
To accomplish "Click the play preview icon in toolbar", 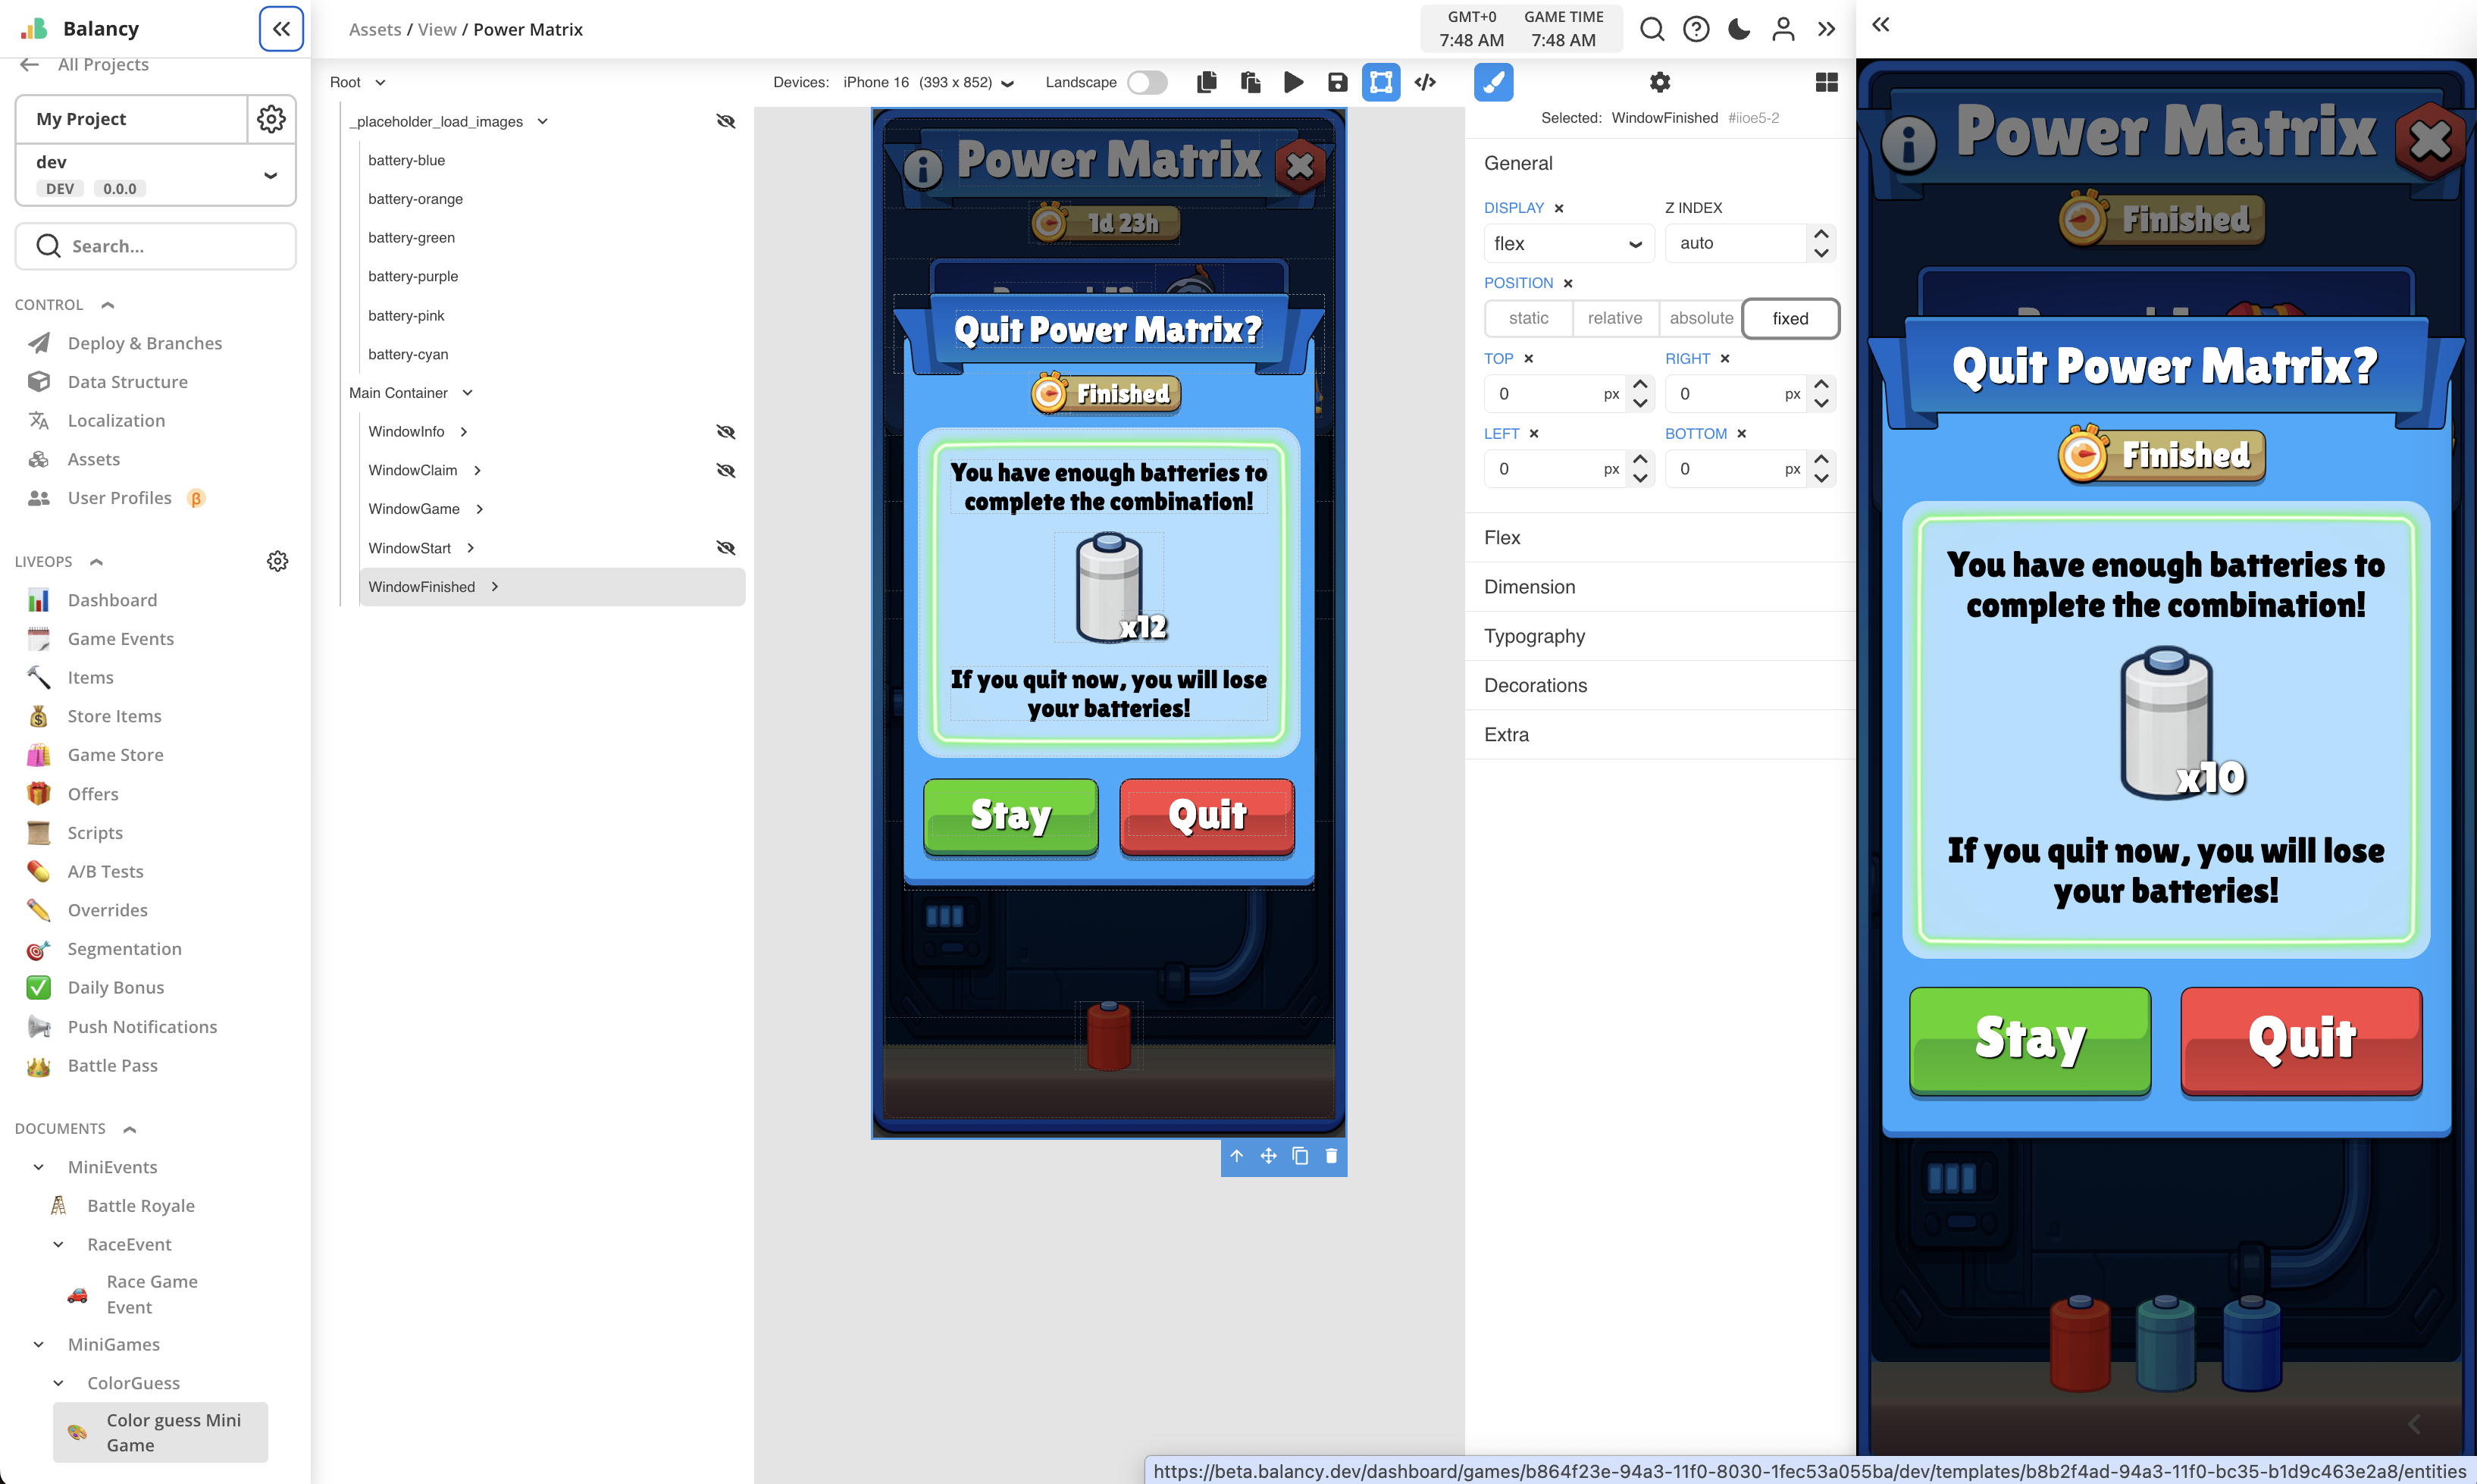I will tap(1293, 82).
